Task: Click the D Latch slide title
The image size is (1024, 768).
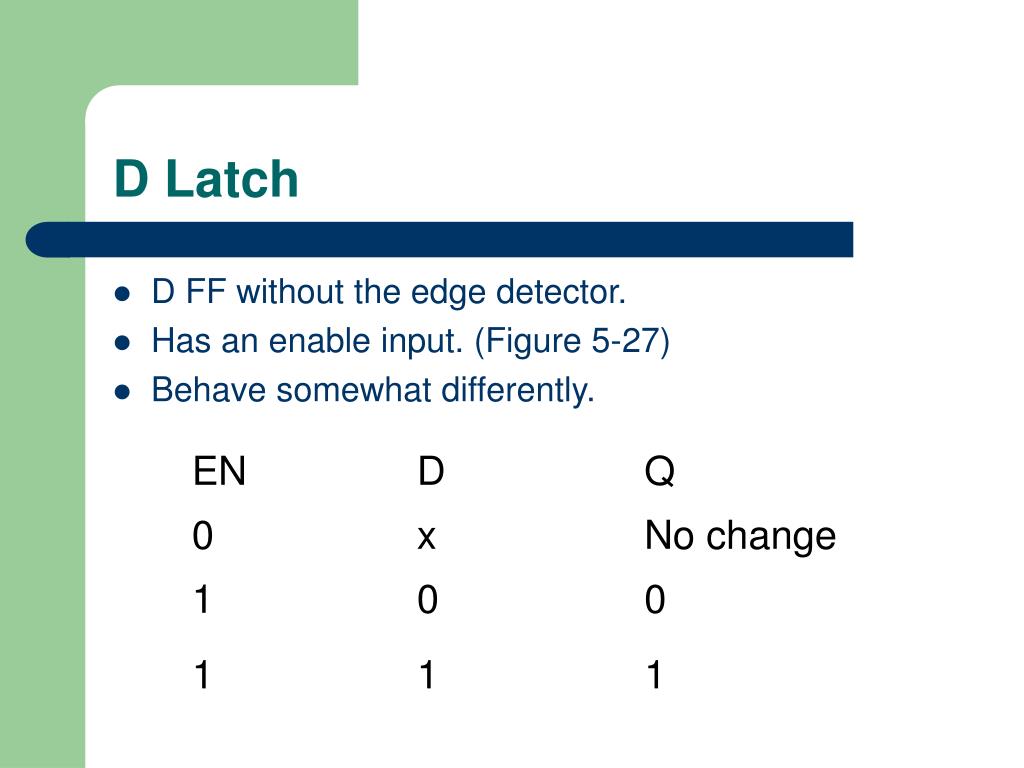Action: click(x=206, y=178)
